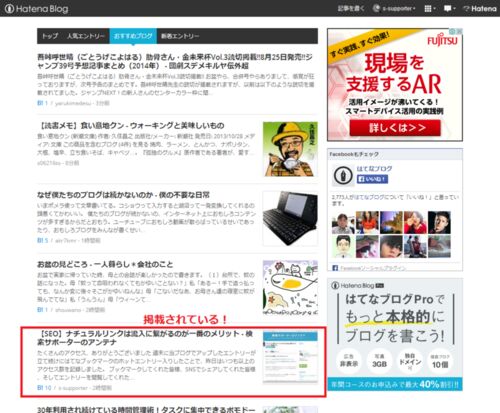
Task: Open the grid services menu icon
Action: click(430, 8)
